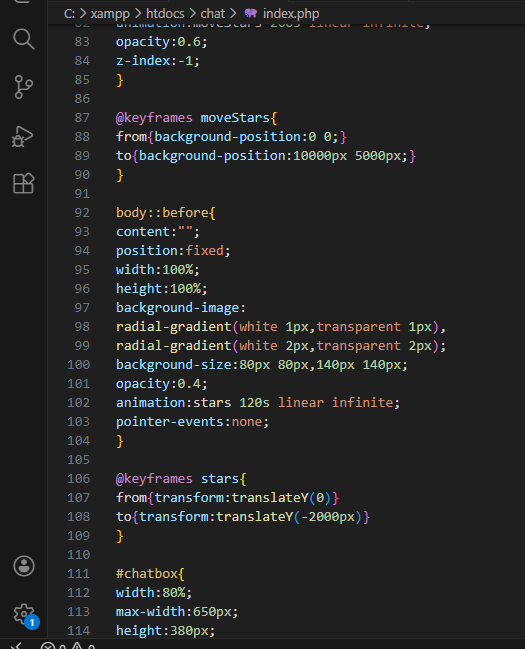
Task: Open the Search view in activity bar
Action: pos(24,39)
